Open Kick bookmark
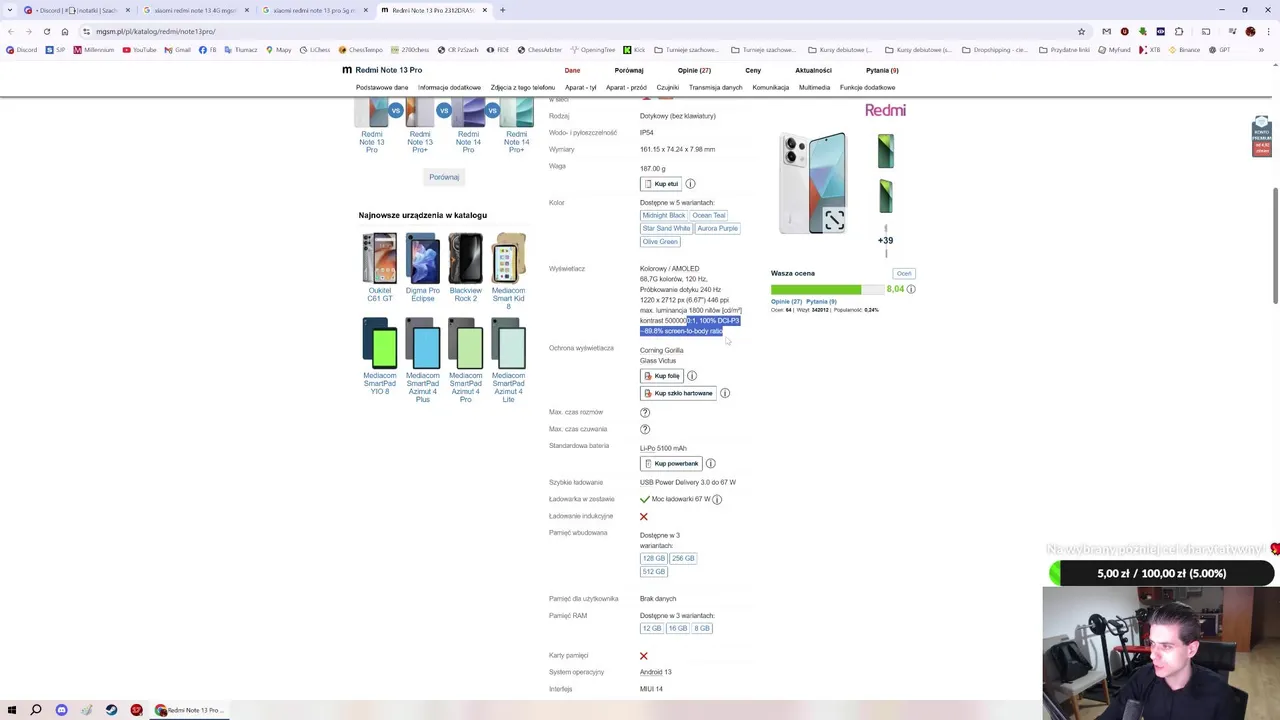This screenshot has height=720, width=1280. point(634,50)
